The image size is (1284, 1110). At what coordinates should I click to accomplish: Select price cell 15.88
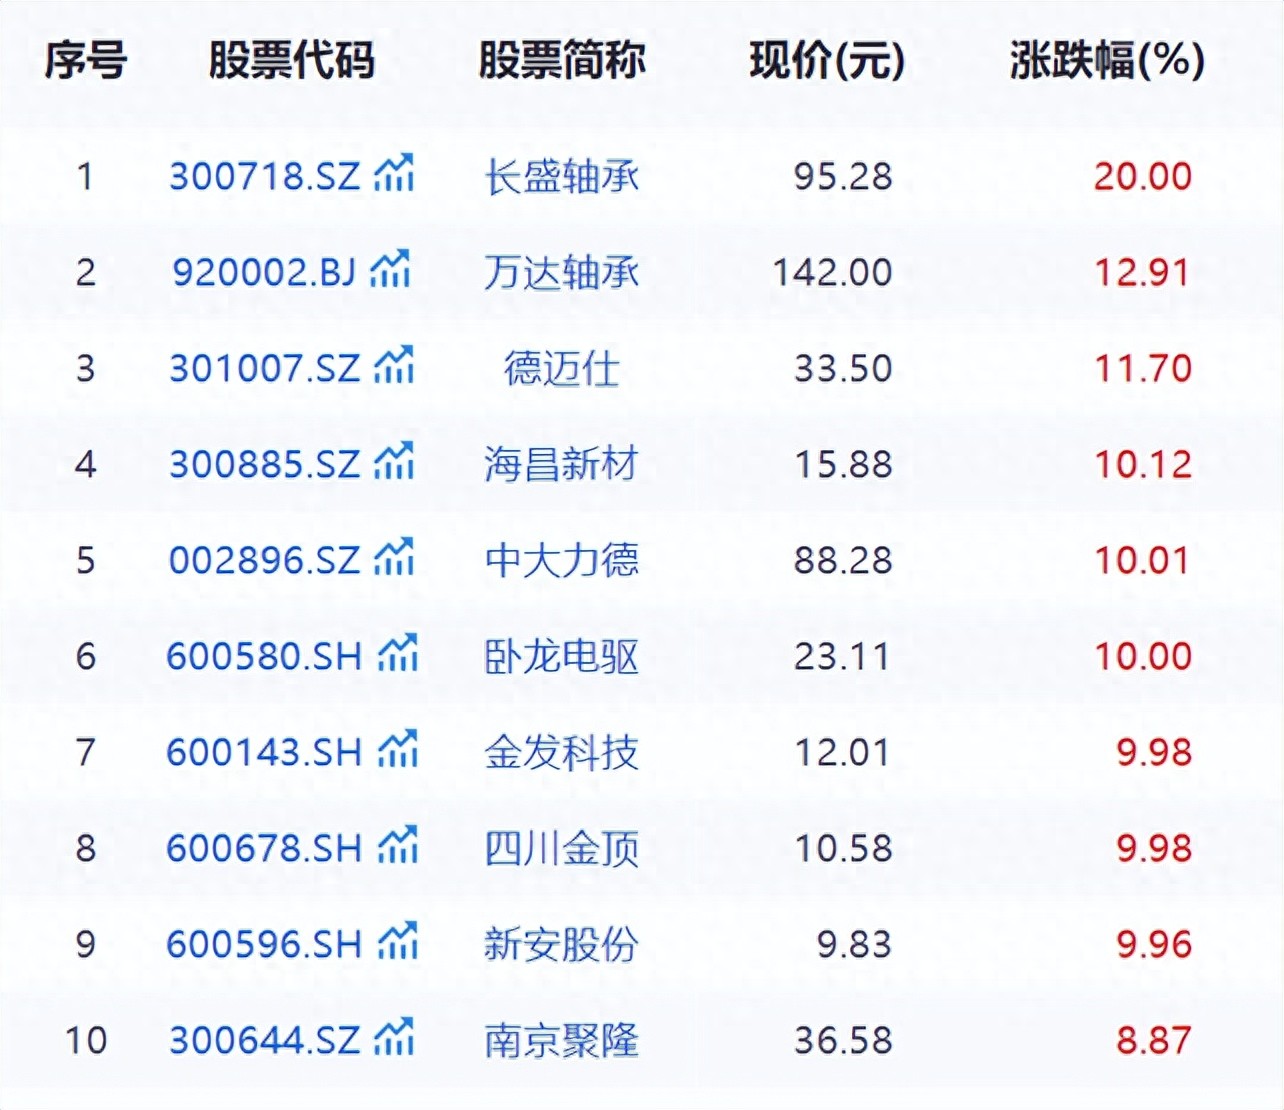842,465
